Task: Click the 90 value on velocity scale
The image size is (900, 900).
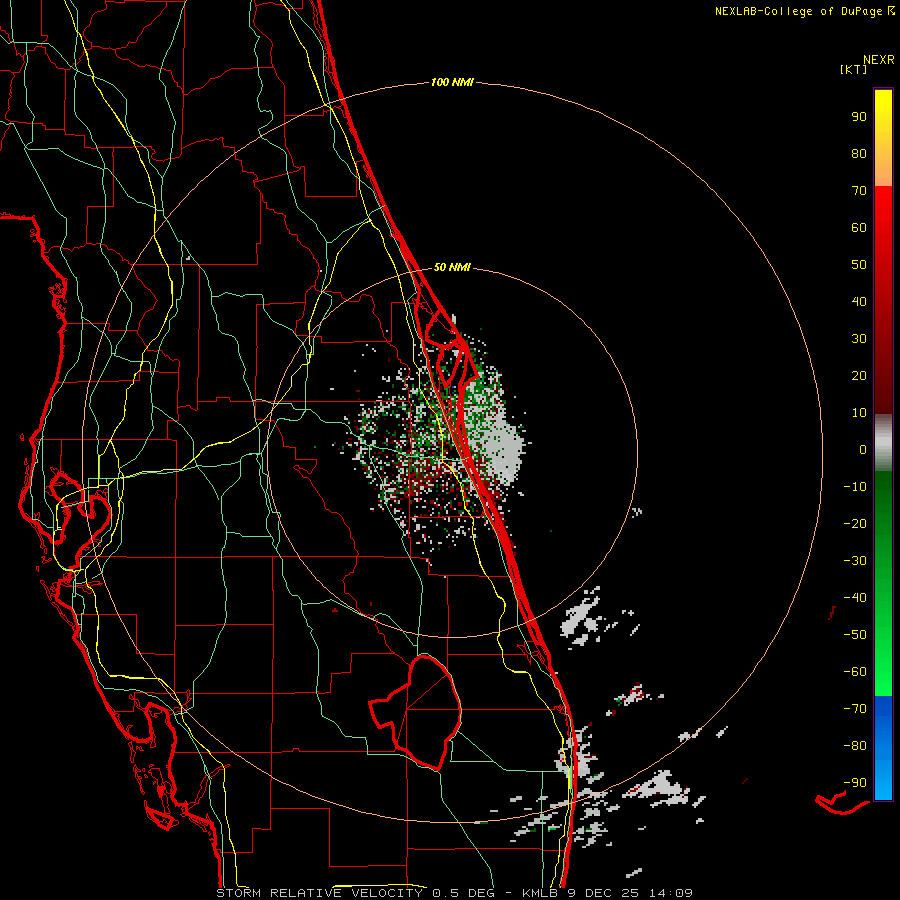Action: pyautogui.click(x=859, y=117)
